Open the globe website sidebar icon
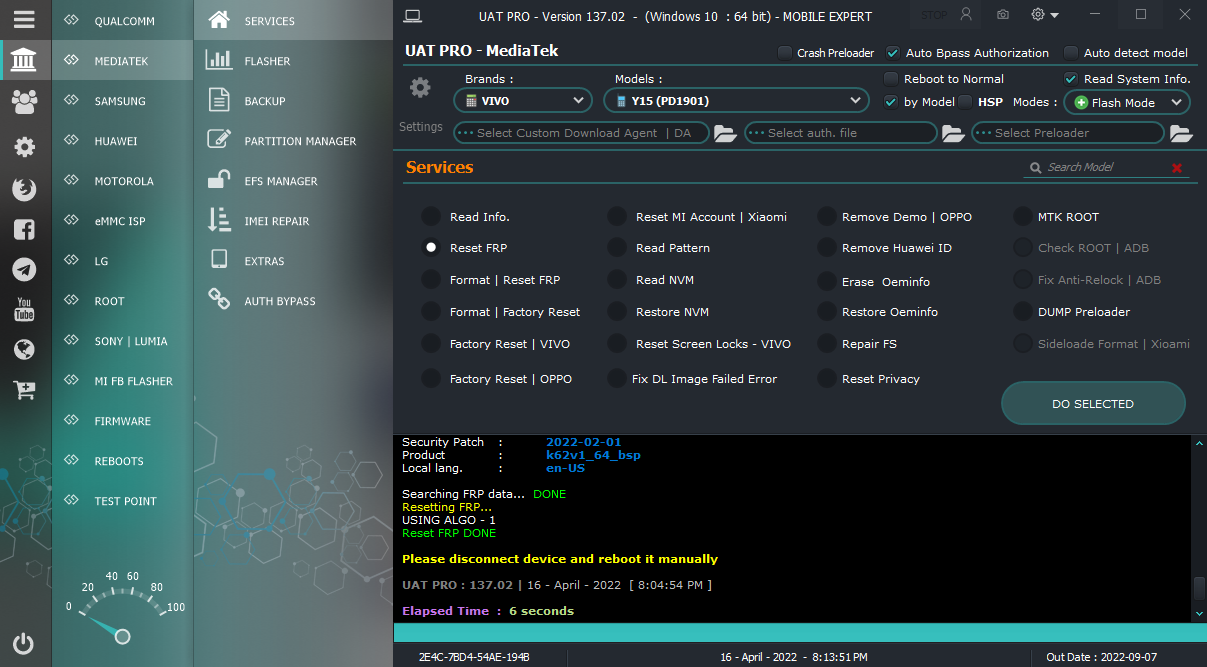The height and width of the screenshot is (667, 1207). (x=24, y=349)
